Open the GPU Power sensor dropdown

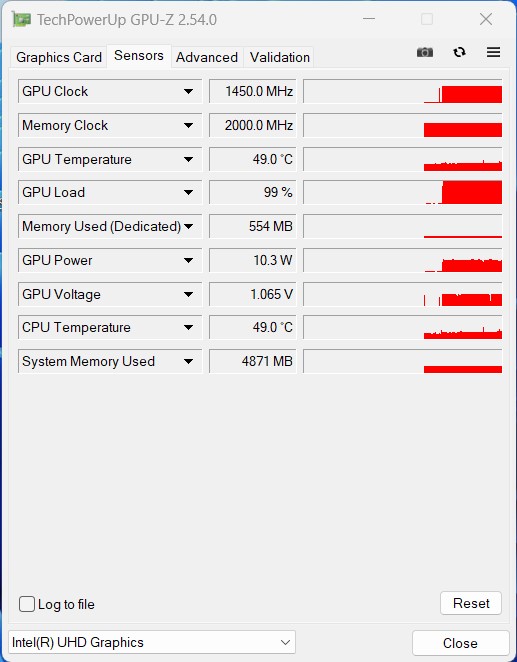pos(188,260)
